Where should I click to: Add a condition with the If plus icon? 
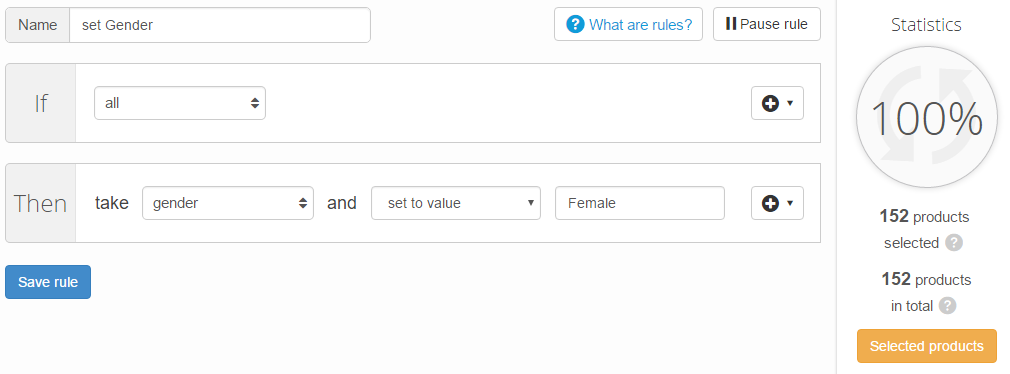click(x=770, y=103)
